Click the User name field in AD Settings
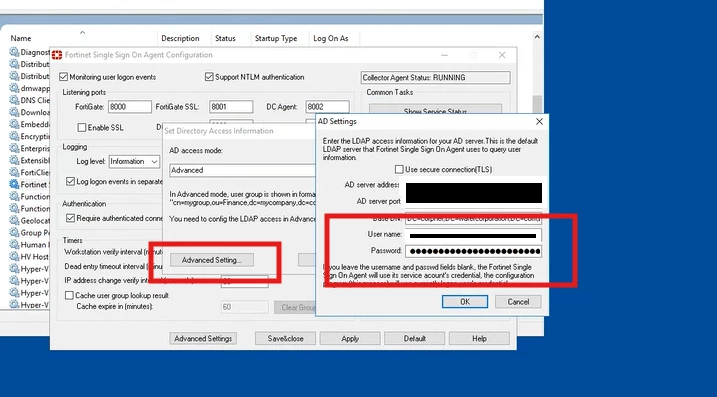Screen dimensions: 717x397 473,235
